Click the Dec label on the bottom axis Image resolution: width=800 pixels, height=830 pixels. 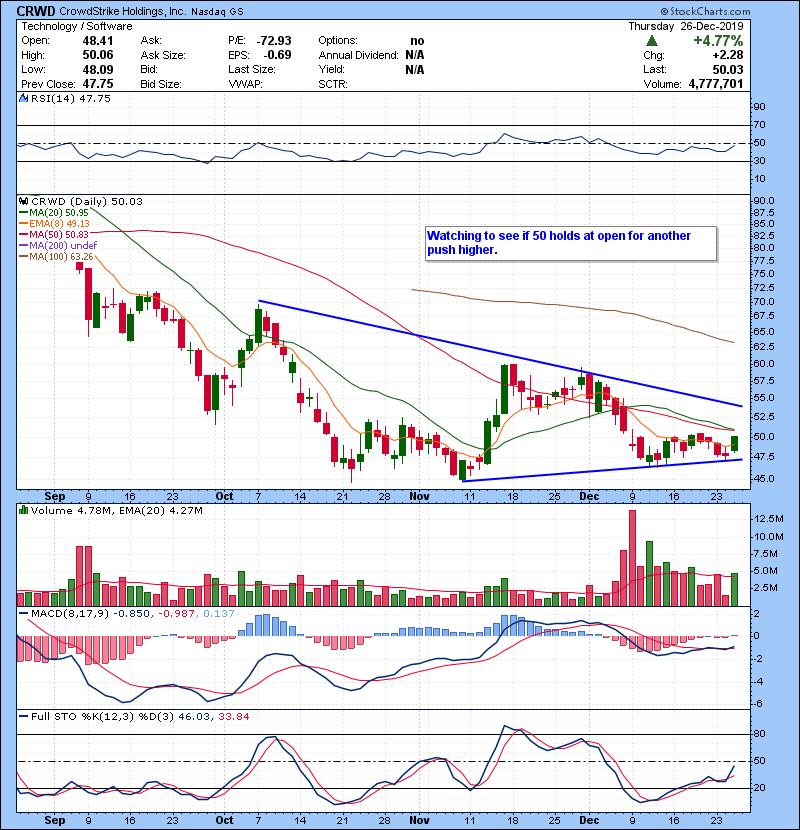(589, 820)
